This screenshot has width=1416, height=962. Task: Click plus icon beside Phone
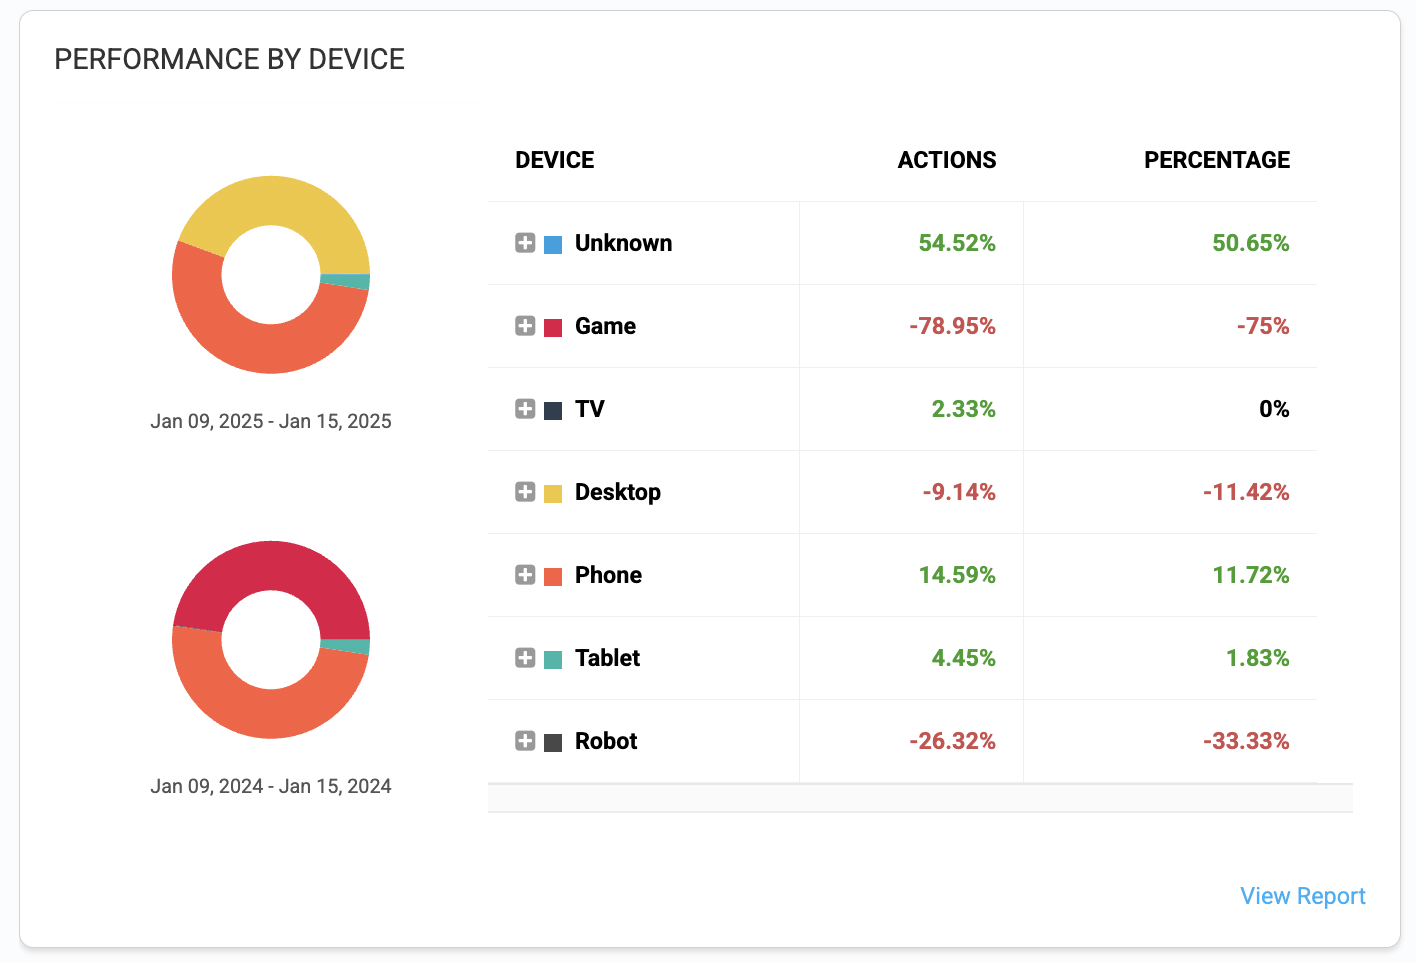[525, 575]
